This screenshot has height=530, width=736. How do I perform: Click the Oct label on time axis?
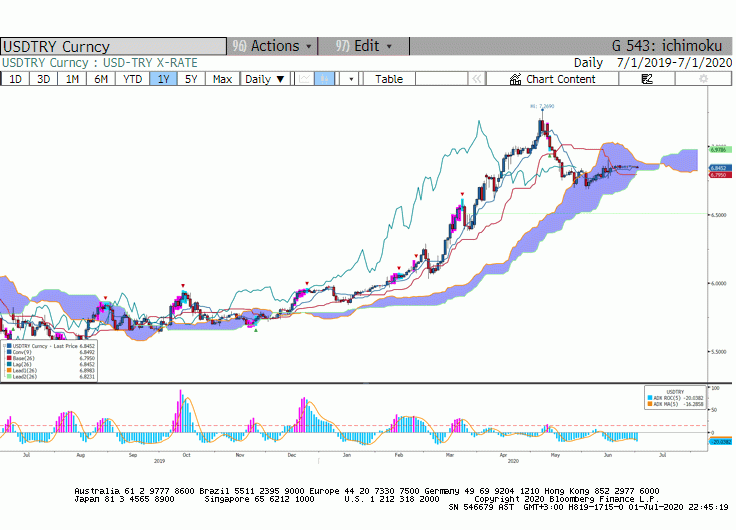(186, 455)
